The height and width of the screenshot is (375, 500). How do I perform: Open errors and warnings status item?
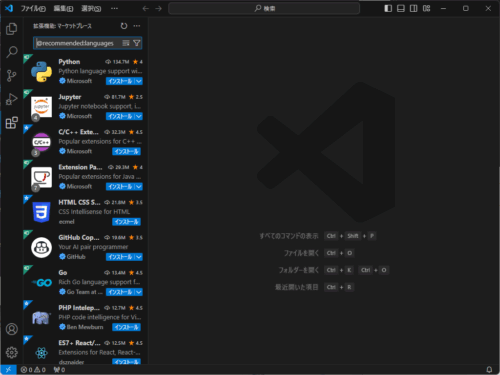[33, 369]
